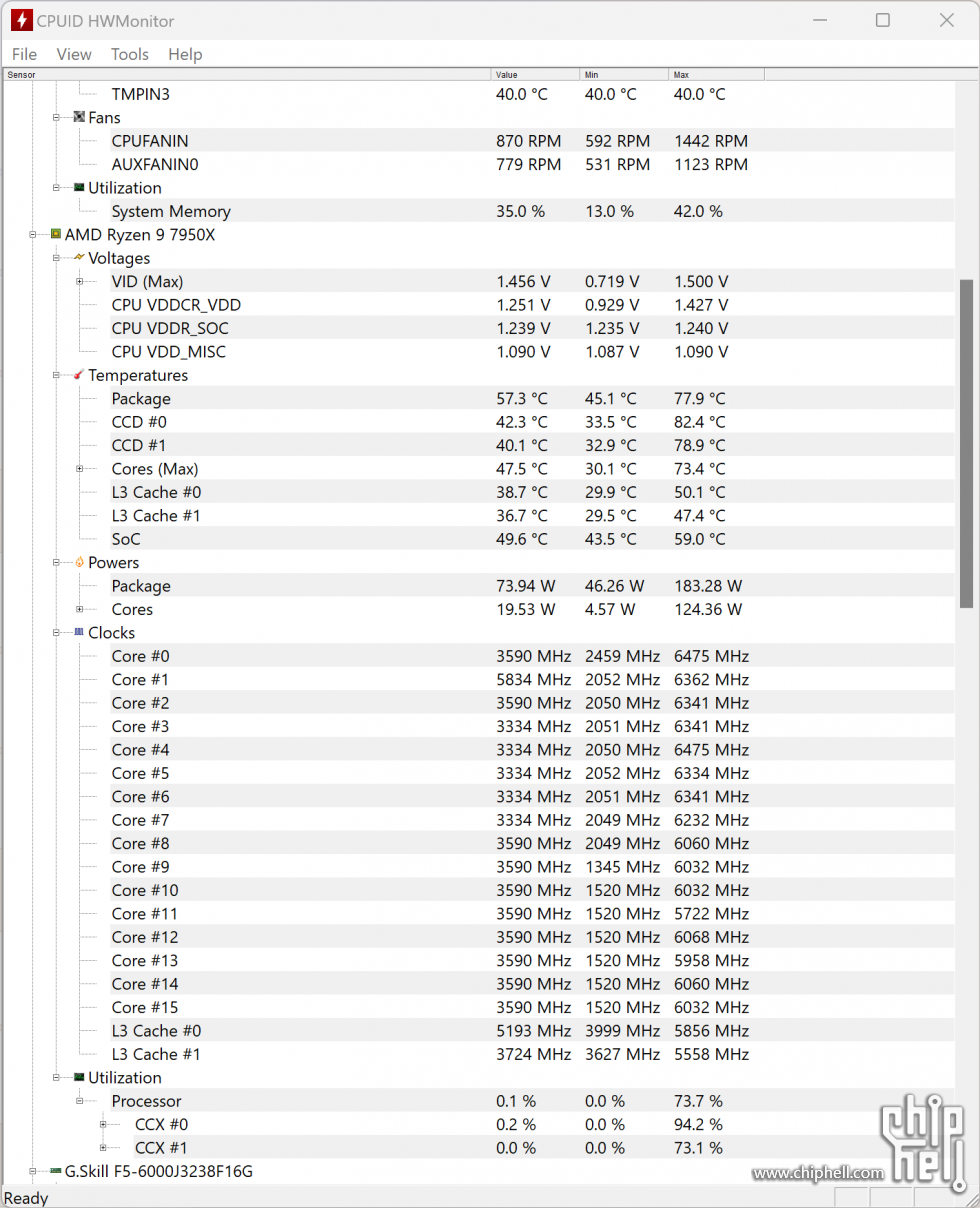Expand the Cores (Max) temperature entry
980x1208 pixels.
pos(80,468)
